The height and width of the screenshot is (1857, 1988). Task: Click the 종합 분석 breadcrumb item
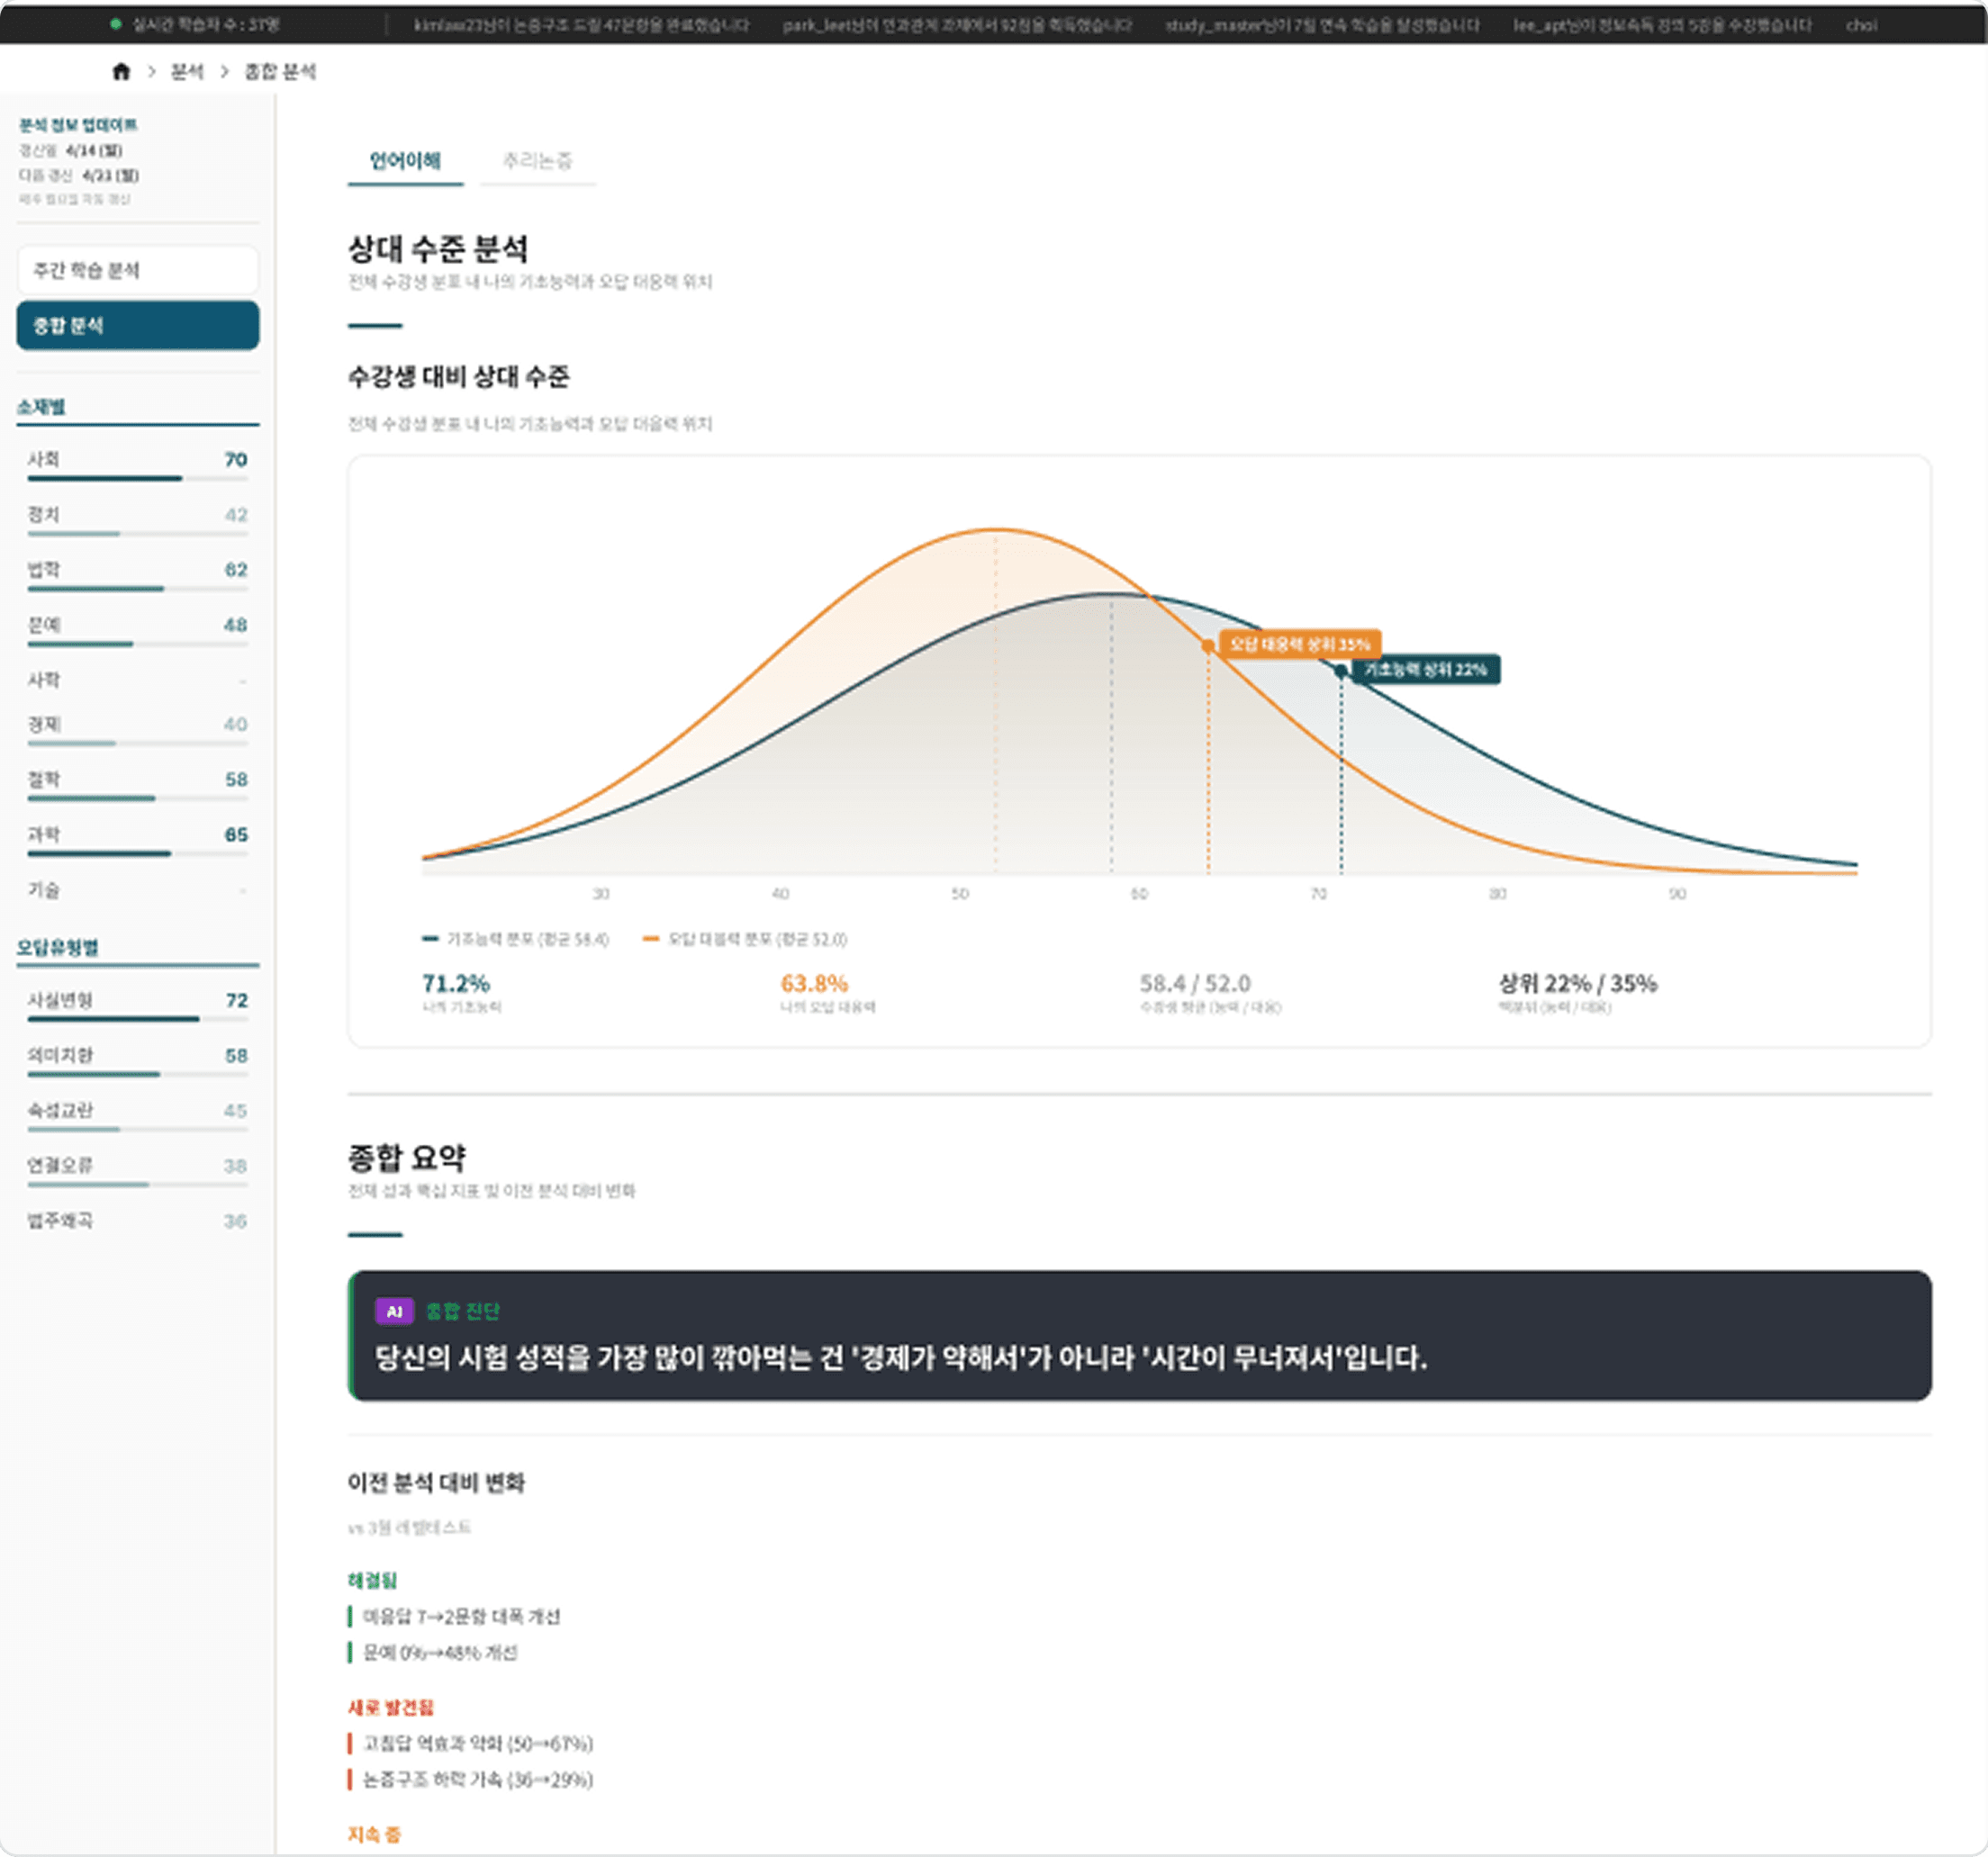pyautogui.click(x=280, y=71)
